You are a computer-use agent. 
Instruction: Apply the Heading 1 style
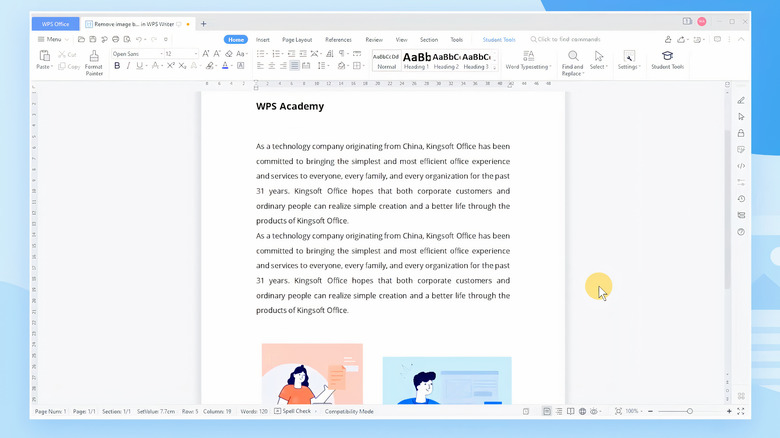417,60
